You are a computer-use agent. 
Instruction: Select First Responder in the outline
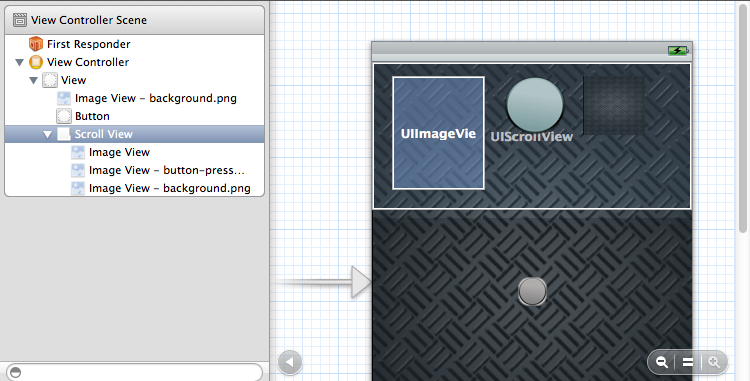point(134,44)
